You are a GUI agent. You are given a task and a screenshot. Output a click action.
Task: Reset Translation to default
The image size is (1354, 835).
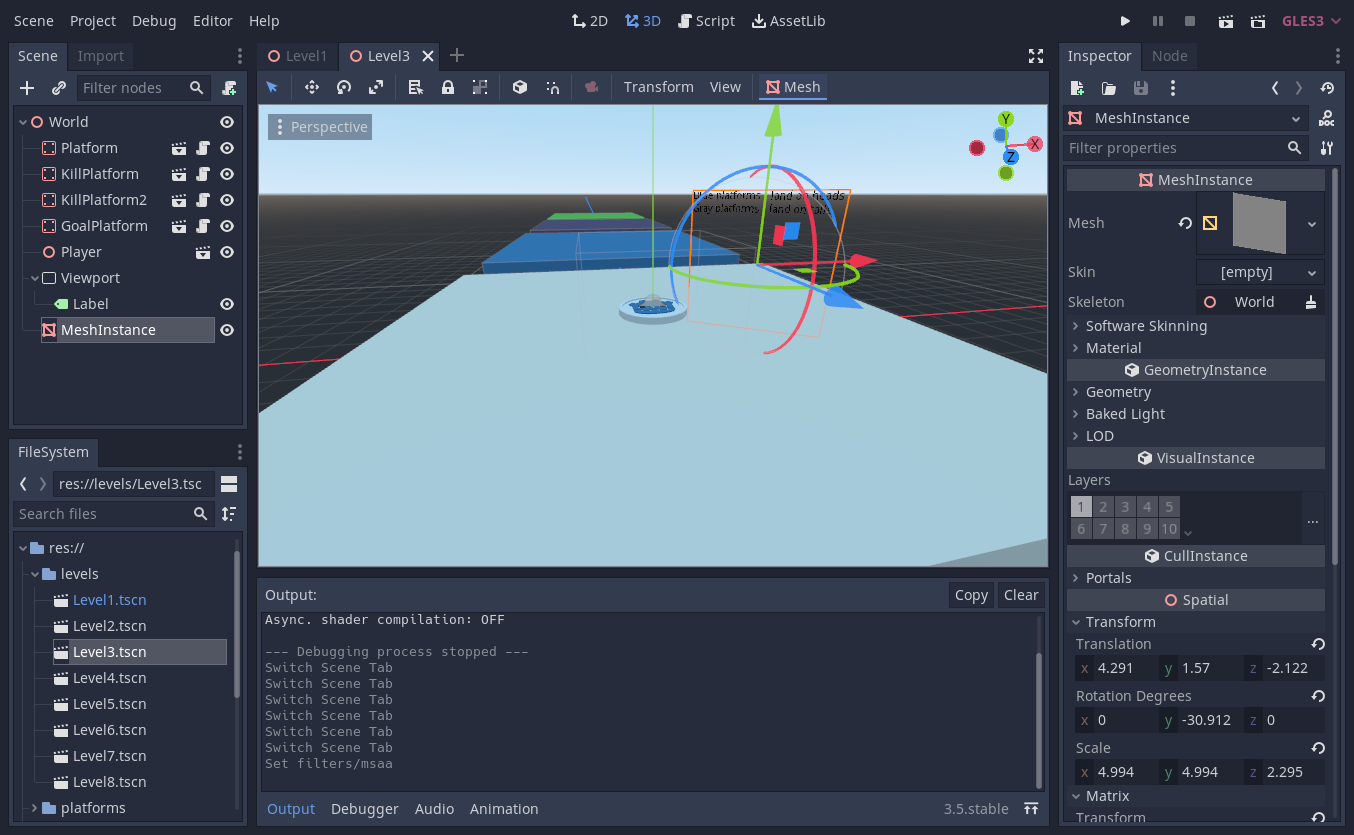1318,644
